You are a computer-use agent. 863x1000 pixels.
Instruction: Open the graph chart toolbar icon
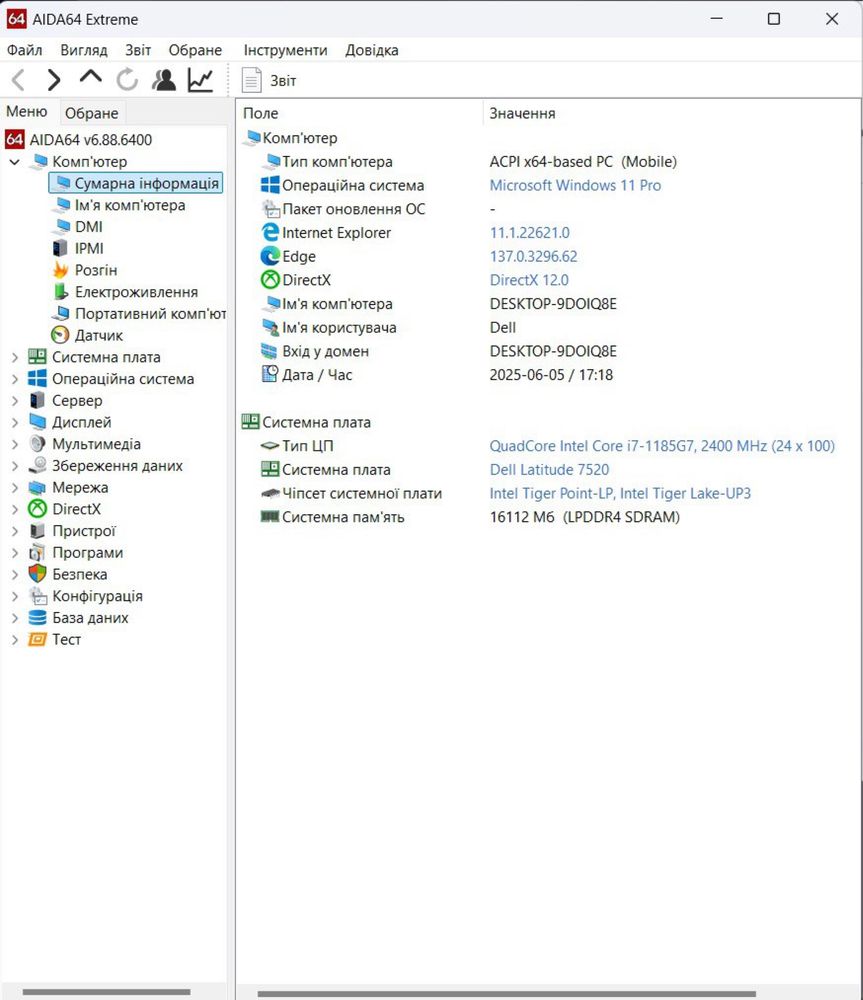pyautogui.click(x=200, y=80)
